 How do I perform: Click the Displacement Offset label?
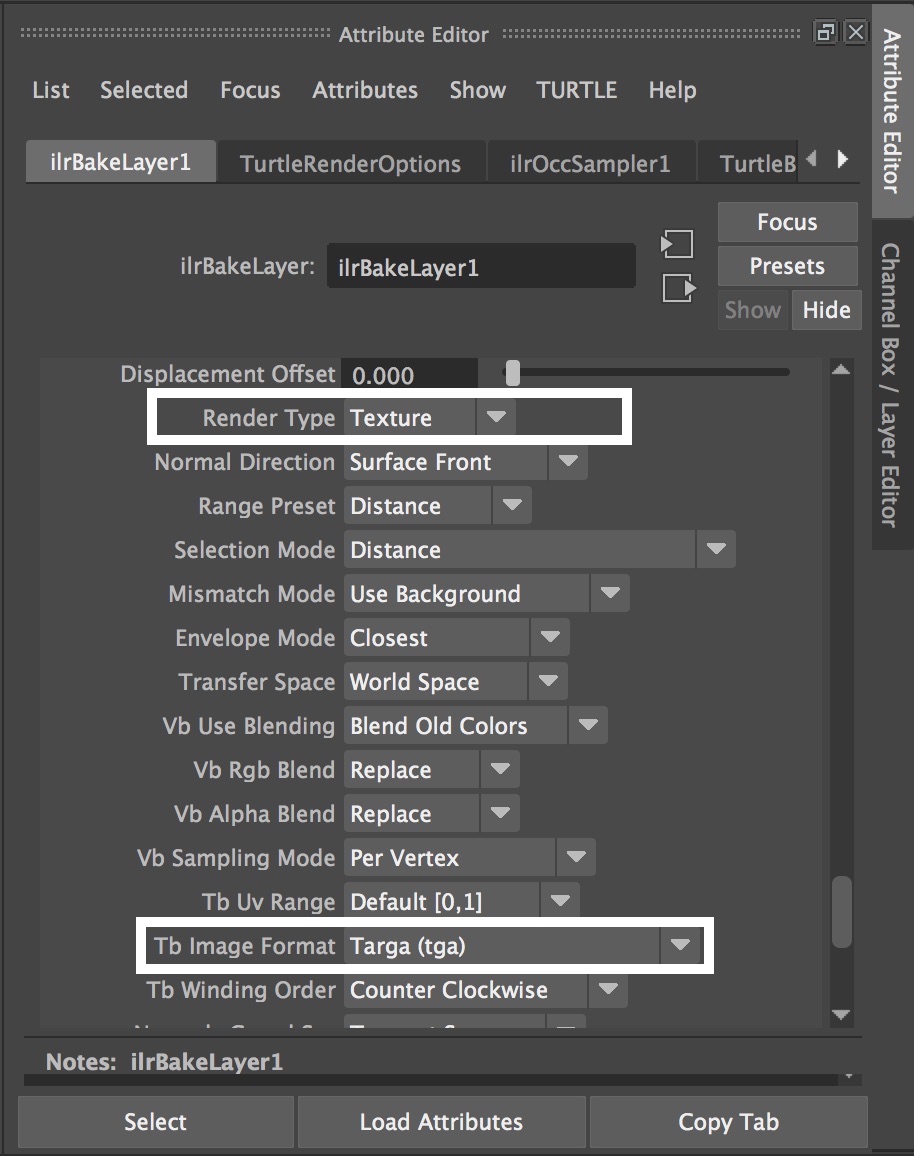[228, 374]
